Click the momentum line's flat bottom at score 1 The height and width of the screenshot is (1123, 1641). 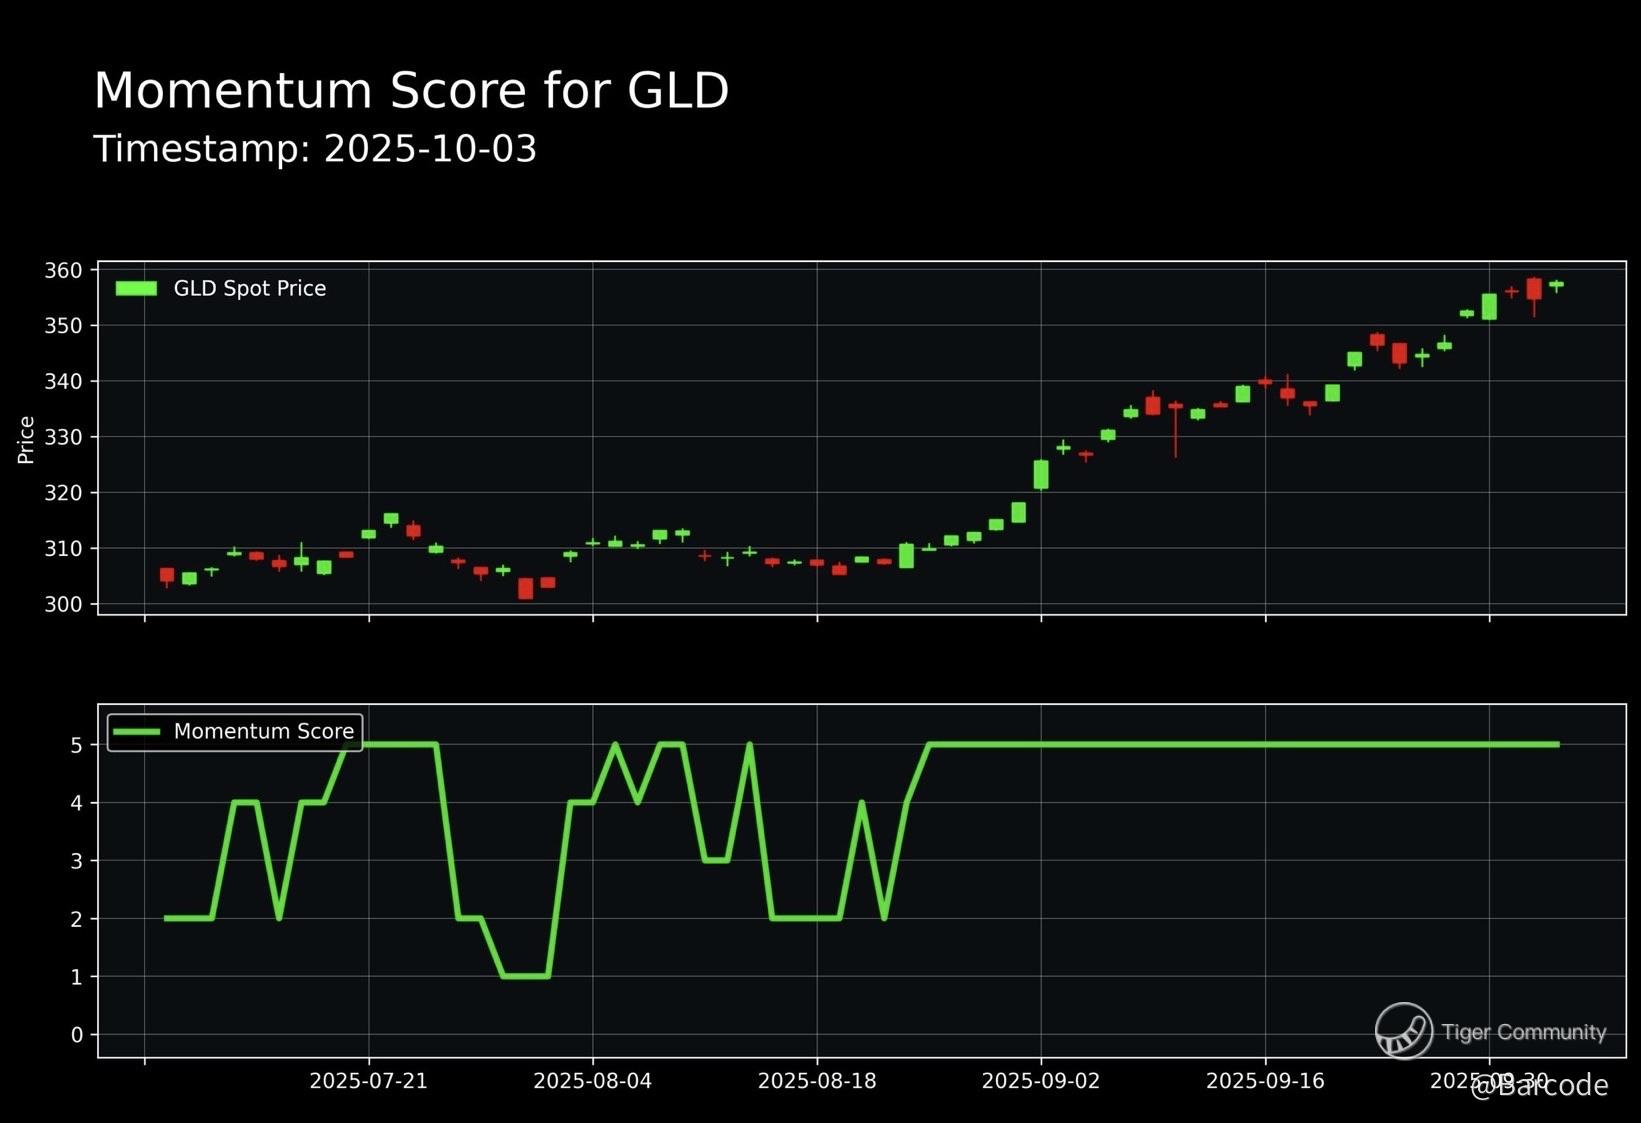coord(526,976)
